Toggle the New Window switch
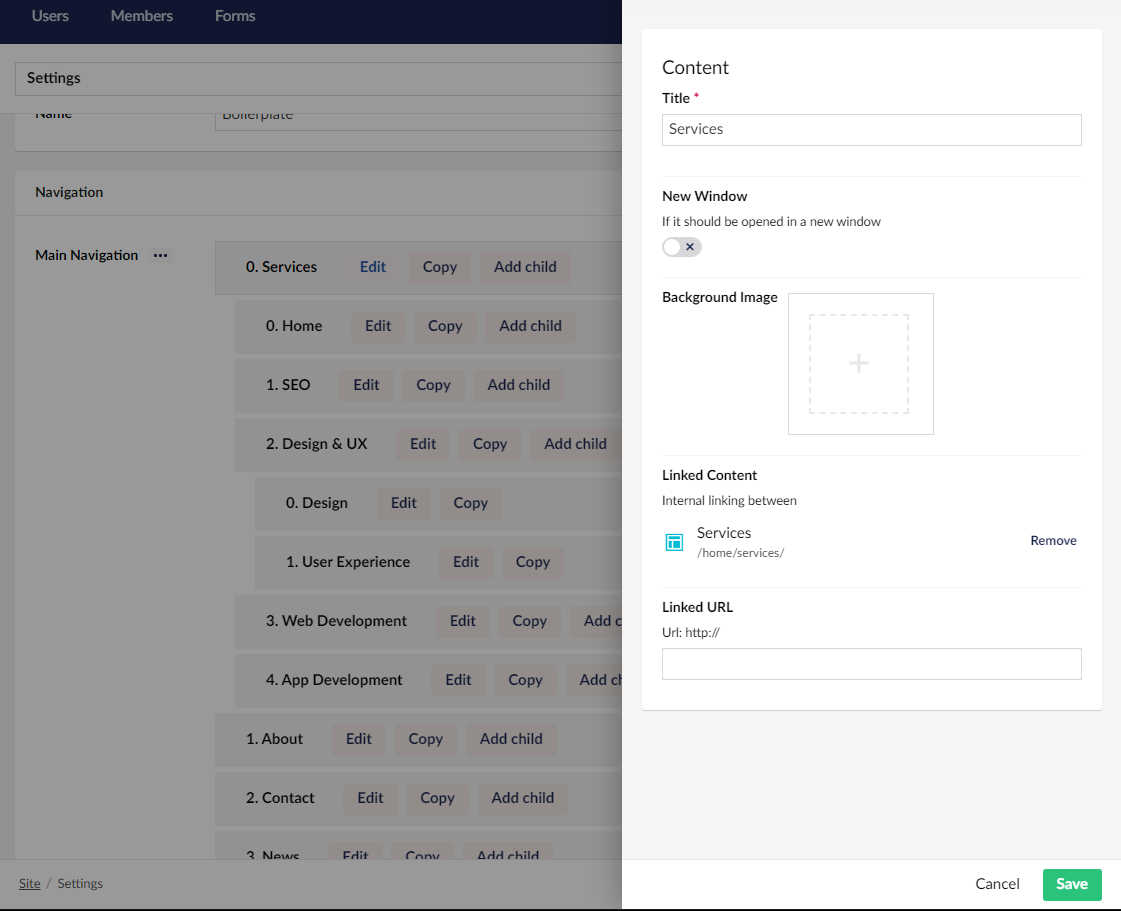This screenshot has height=911, width=1121. pyautogui.click(x=681, y=247)
